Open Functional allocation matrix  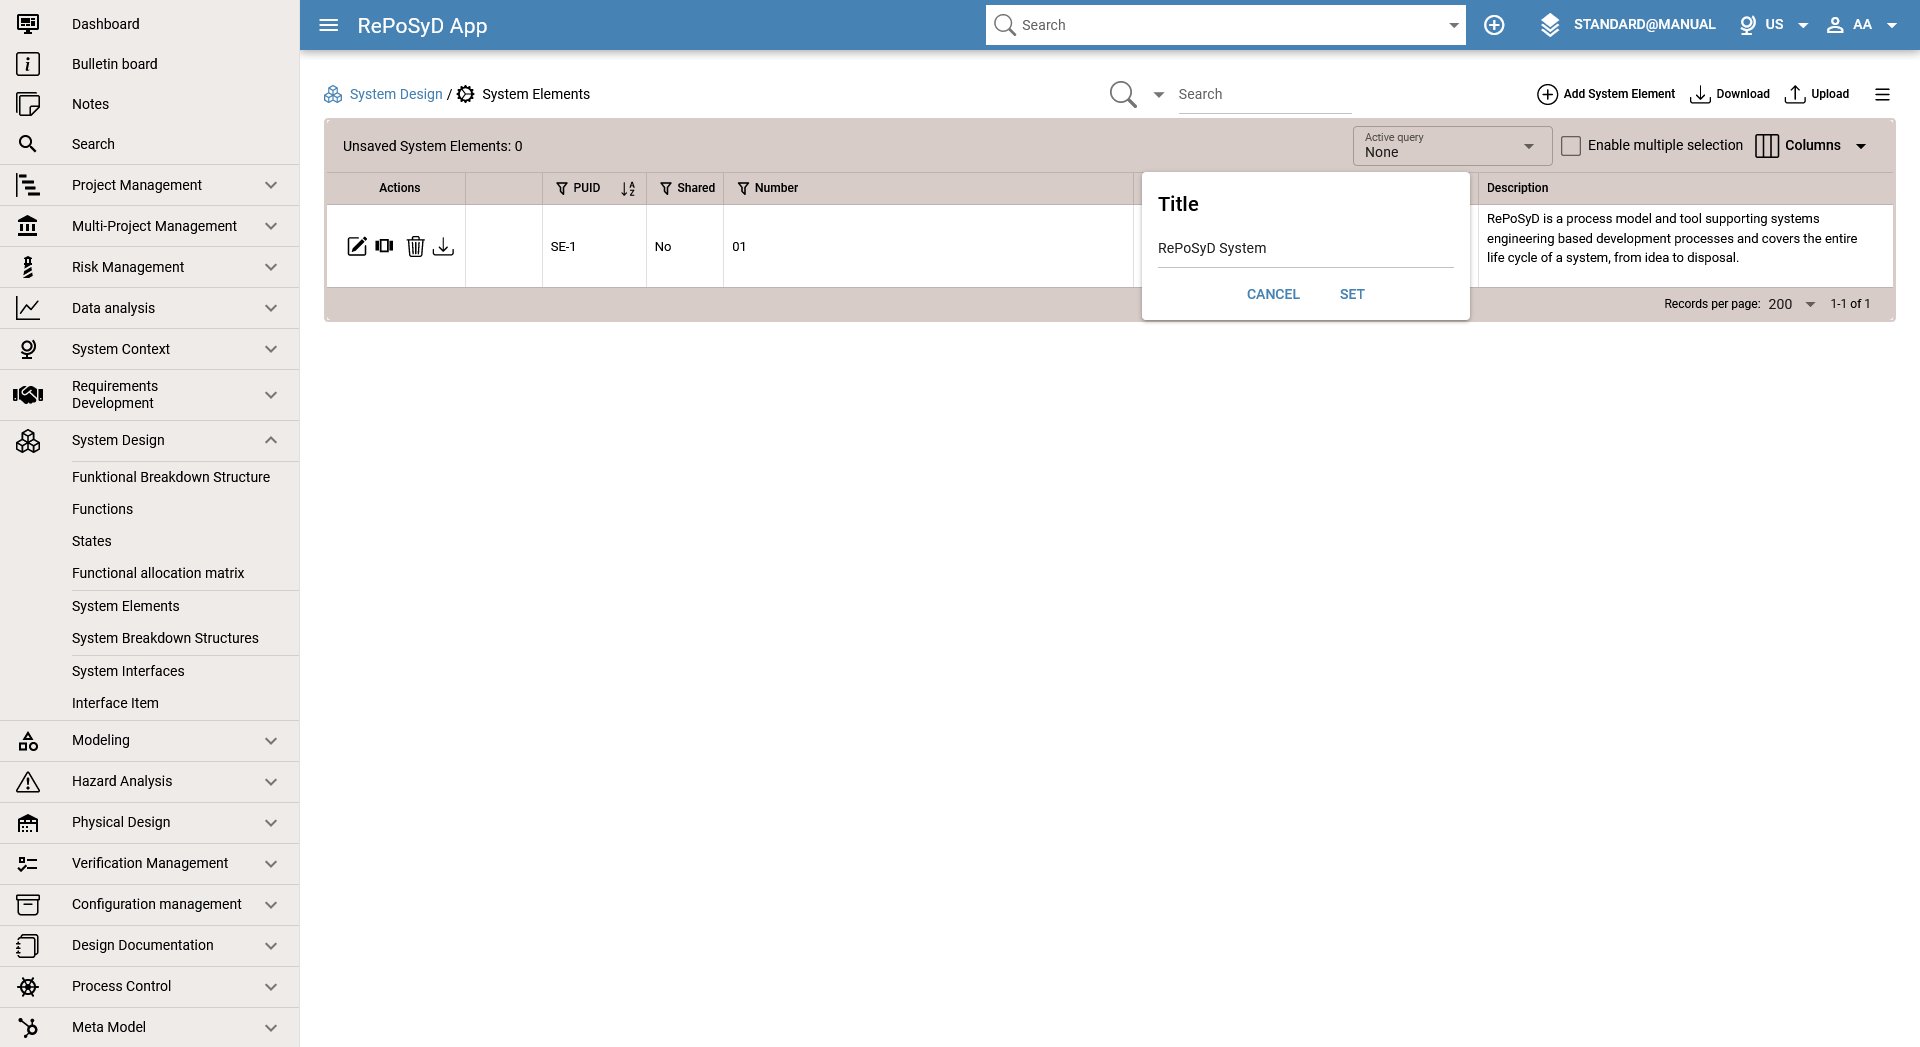158,573
